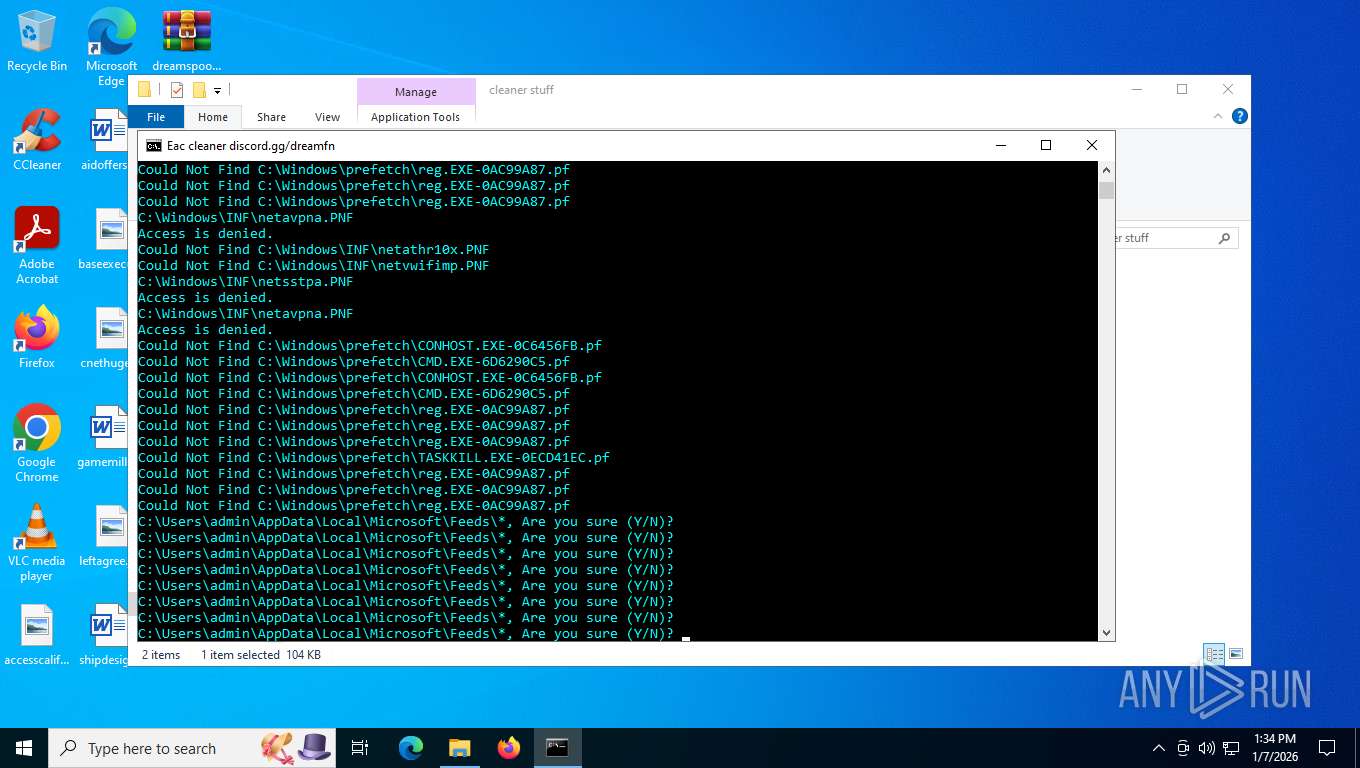Click the Windows Start button
Viewport: 1360px width, 768px height.
point(24,748)
